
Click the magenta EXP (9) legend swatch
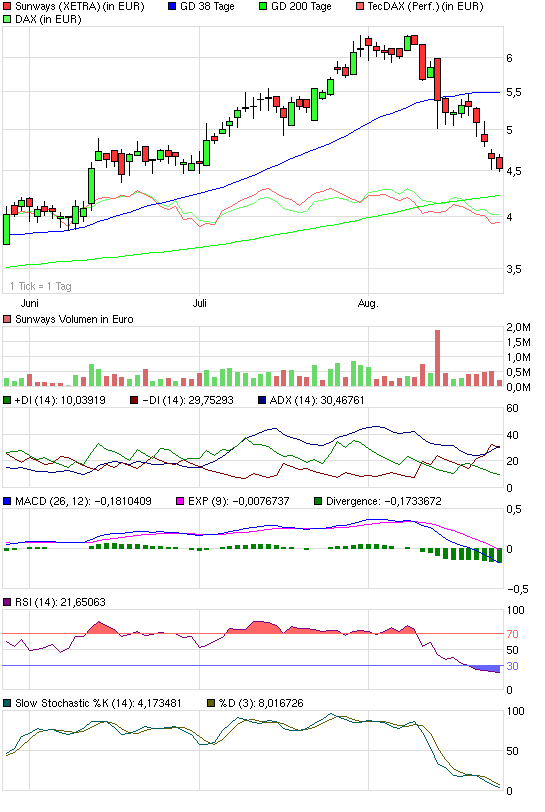click(x=180, y=501)
